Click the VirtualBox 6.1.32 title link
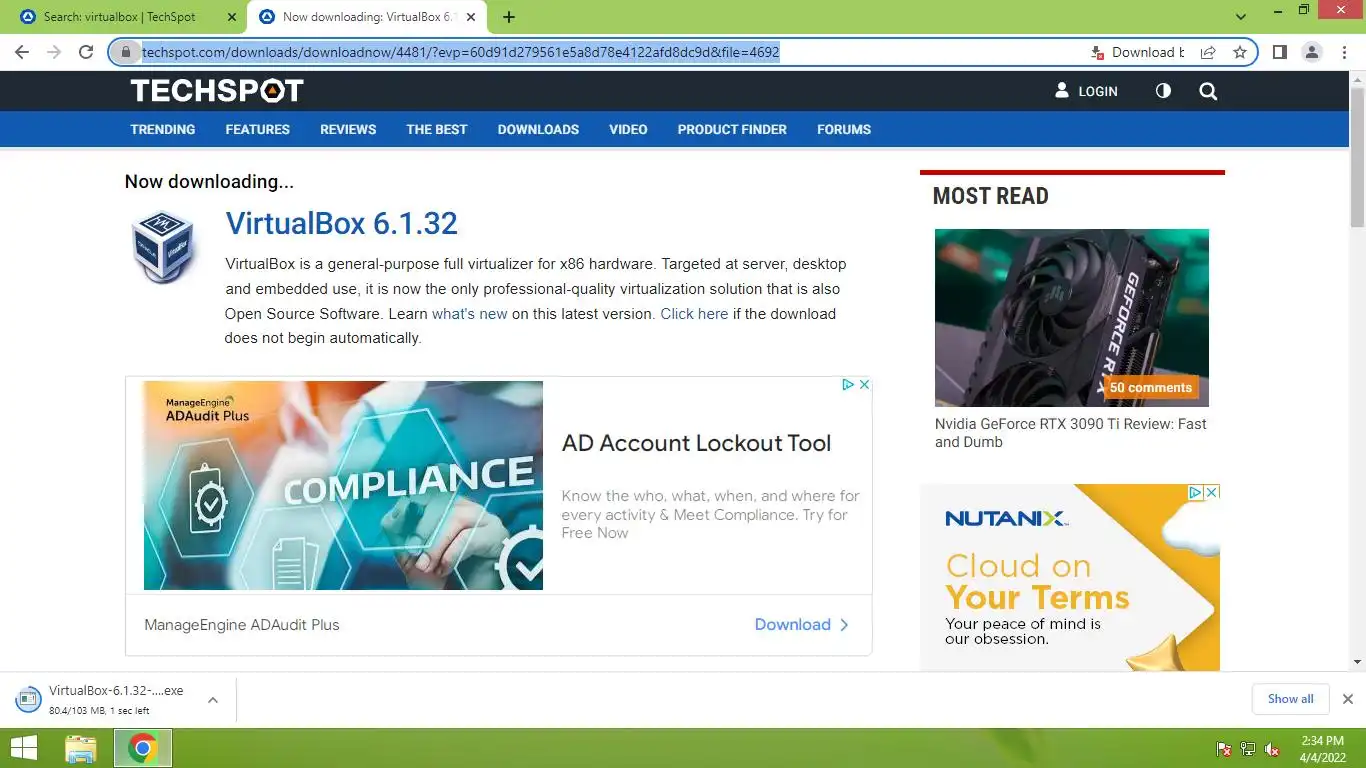Screen dimensions: 1366x768 pyautogui.click(x=342, y=223)
